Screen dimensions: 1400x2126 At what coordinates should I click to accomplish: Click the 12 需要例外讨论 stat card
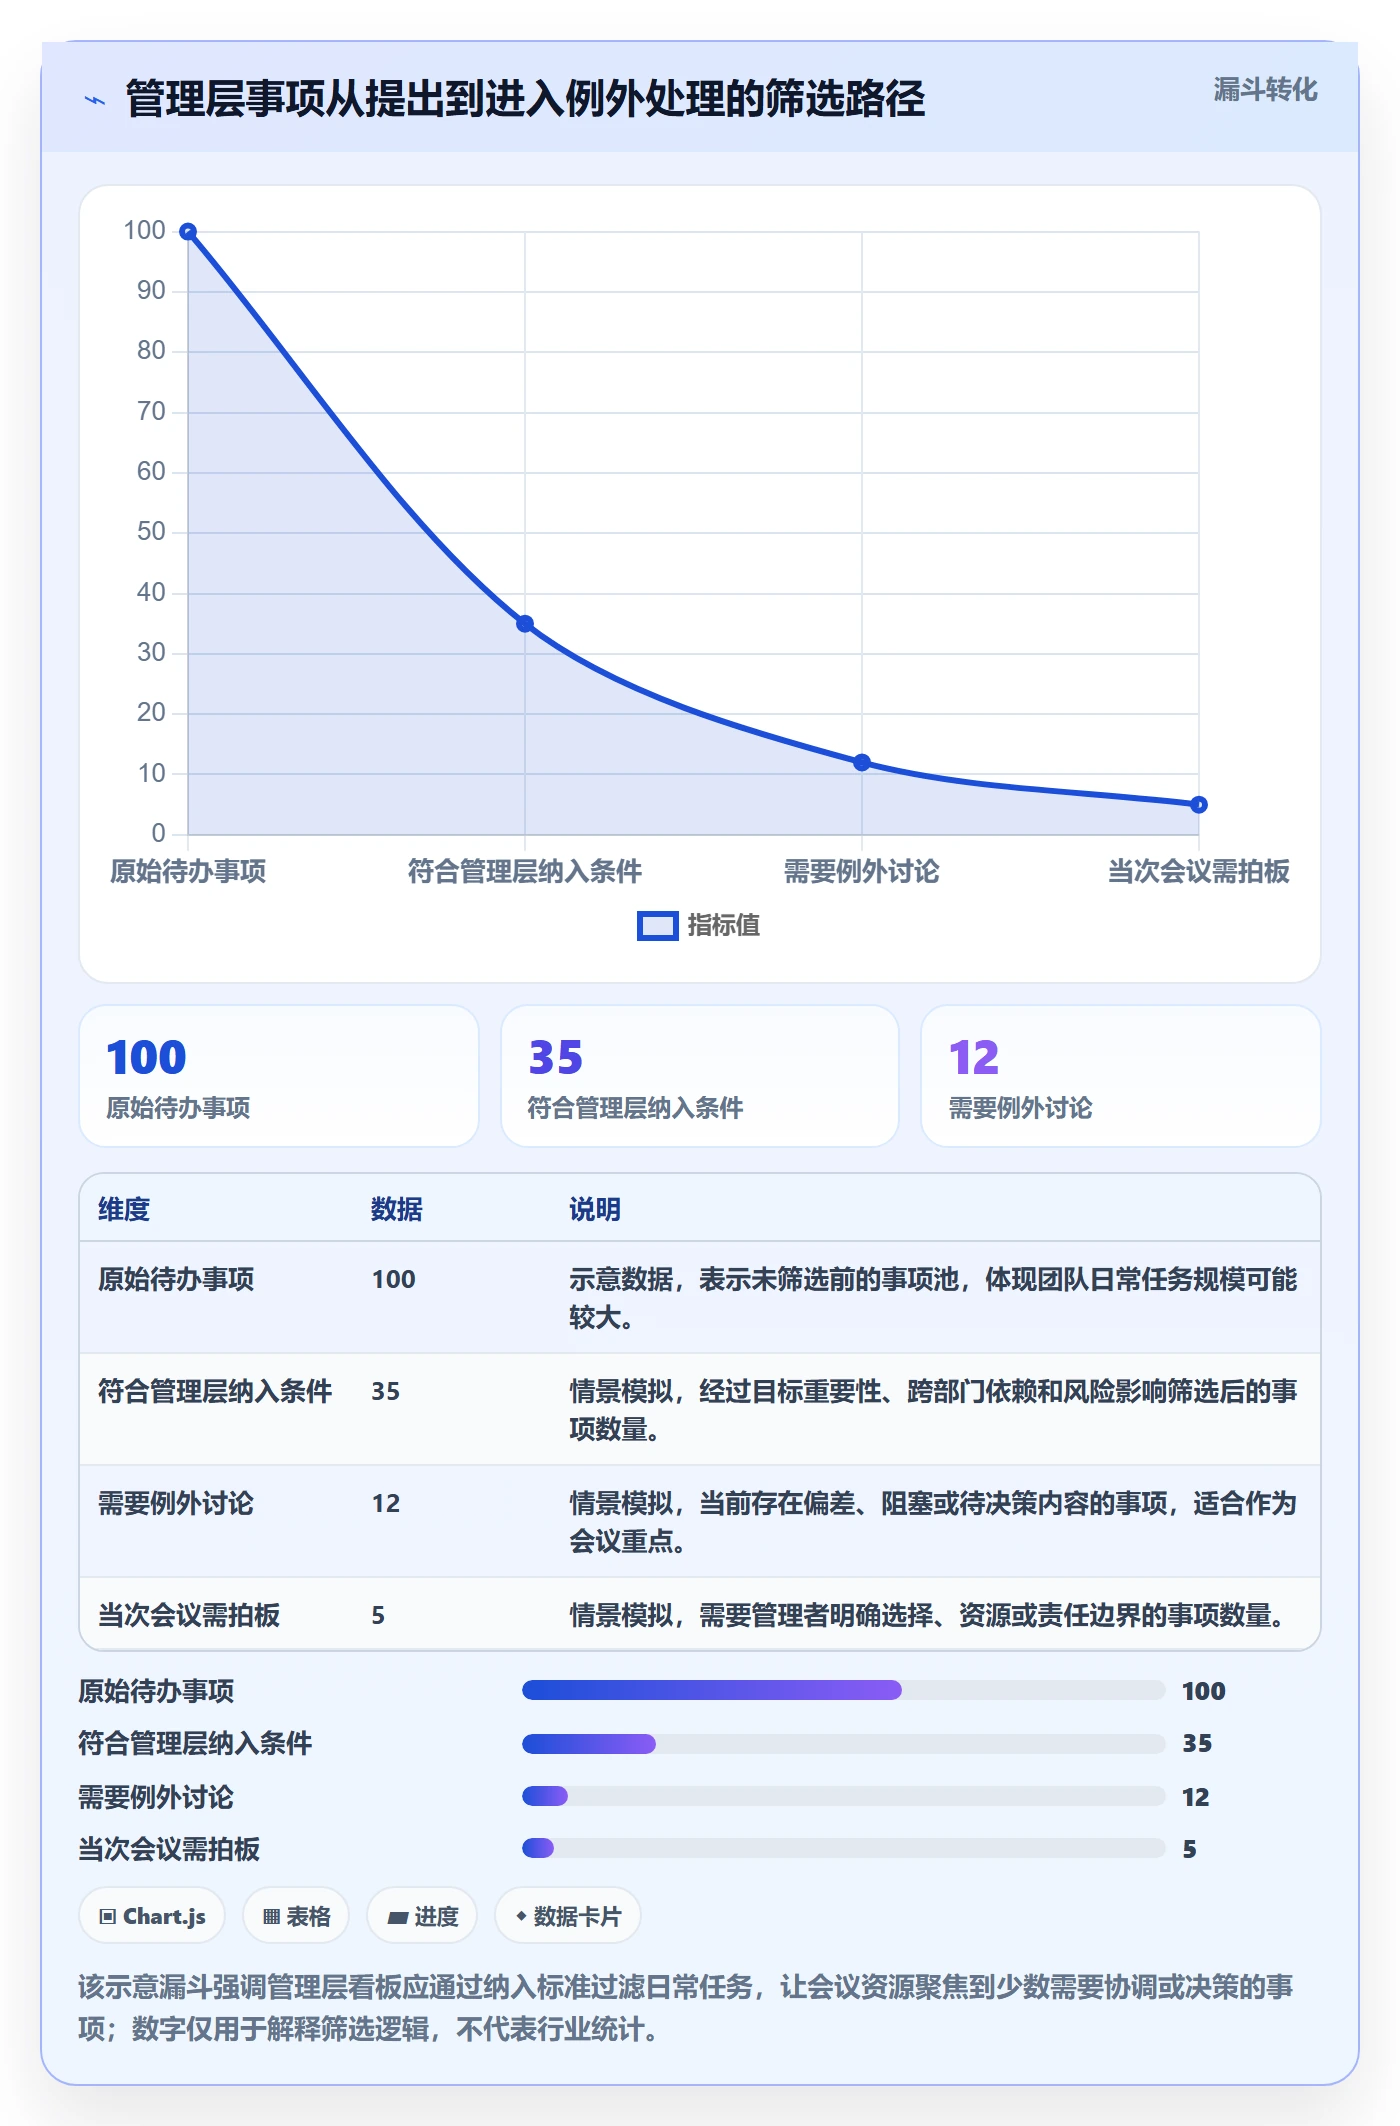coord(1121,1076)
